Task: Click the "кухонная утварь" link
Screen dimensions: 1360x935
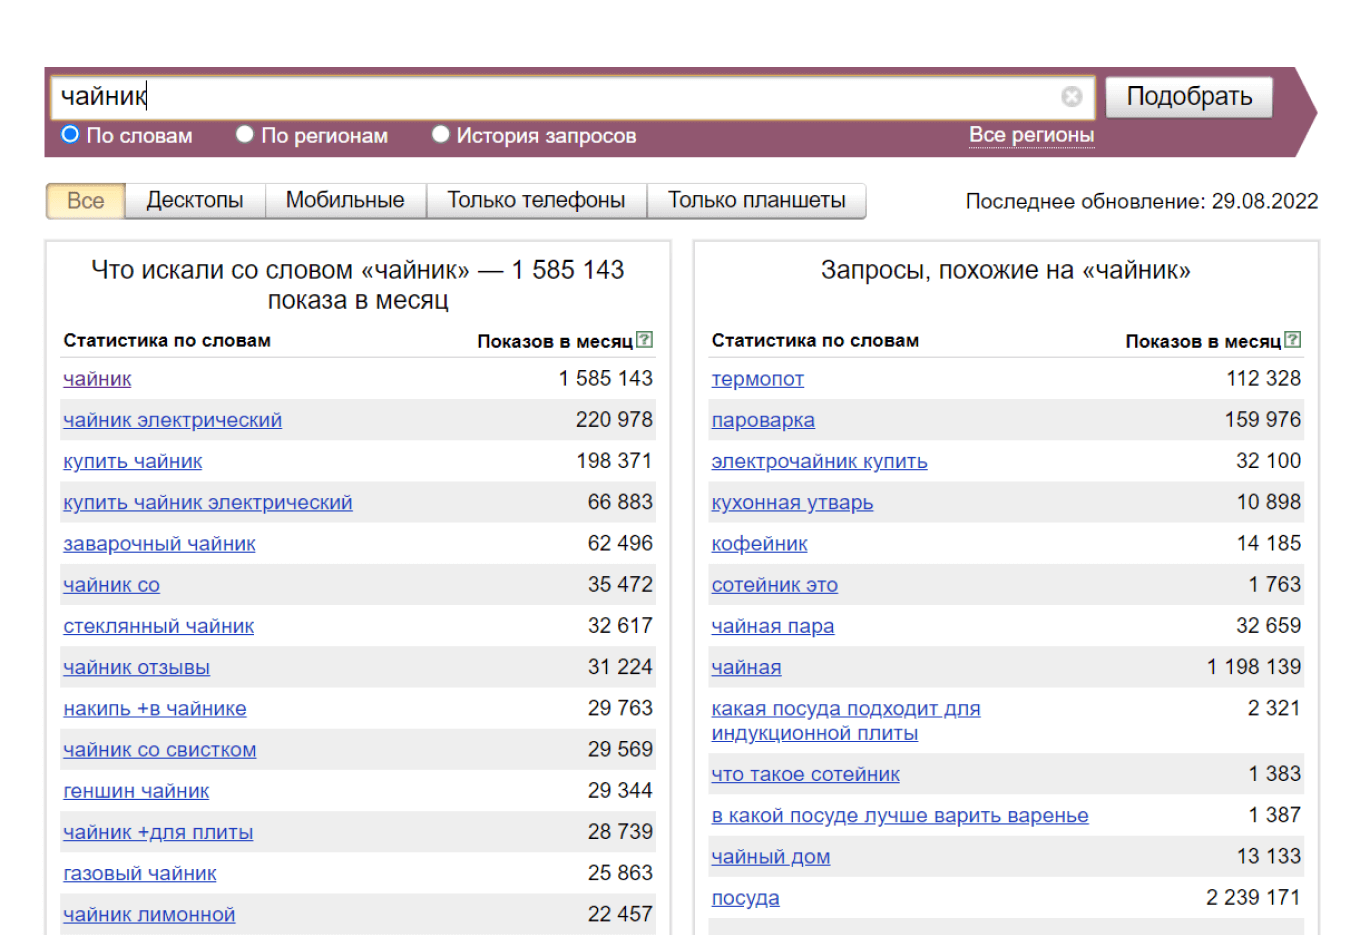Action: pos(792,503)
